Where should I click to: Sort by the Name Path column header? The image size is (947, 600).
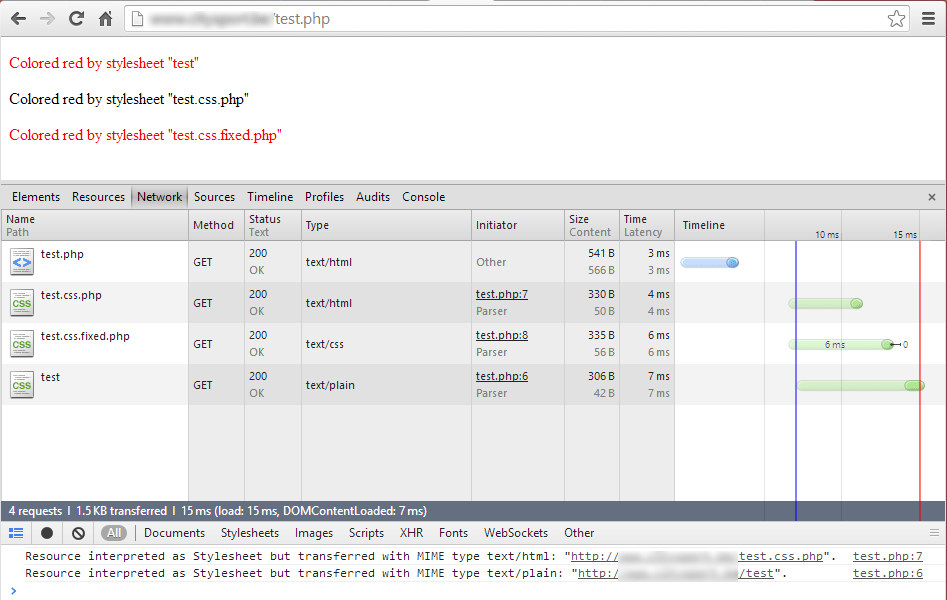95,225
